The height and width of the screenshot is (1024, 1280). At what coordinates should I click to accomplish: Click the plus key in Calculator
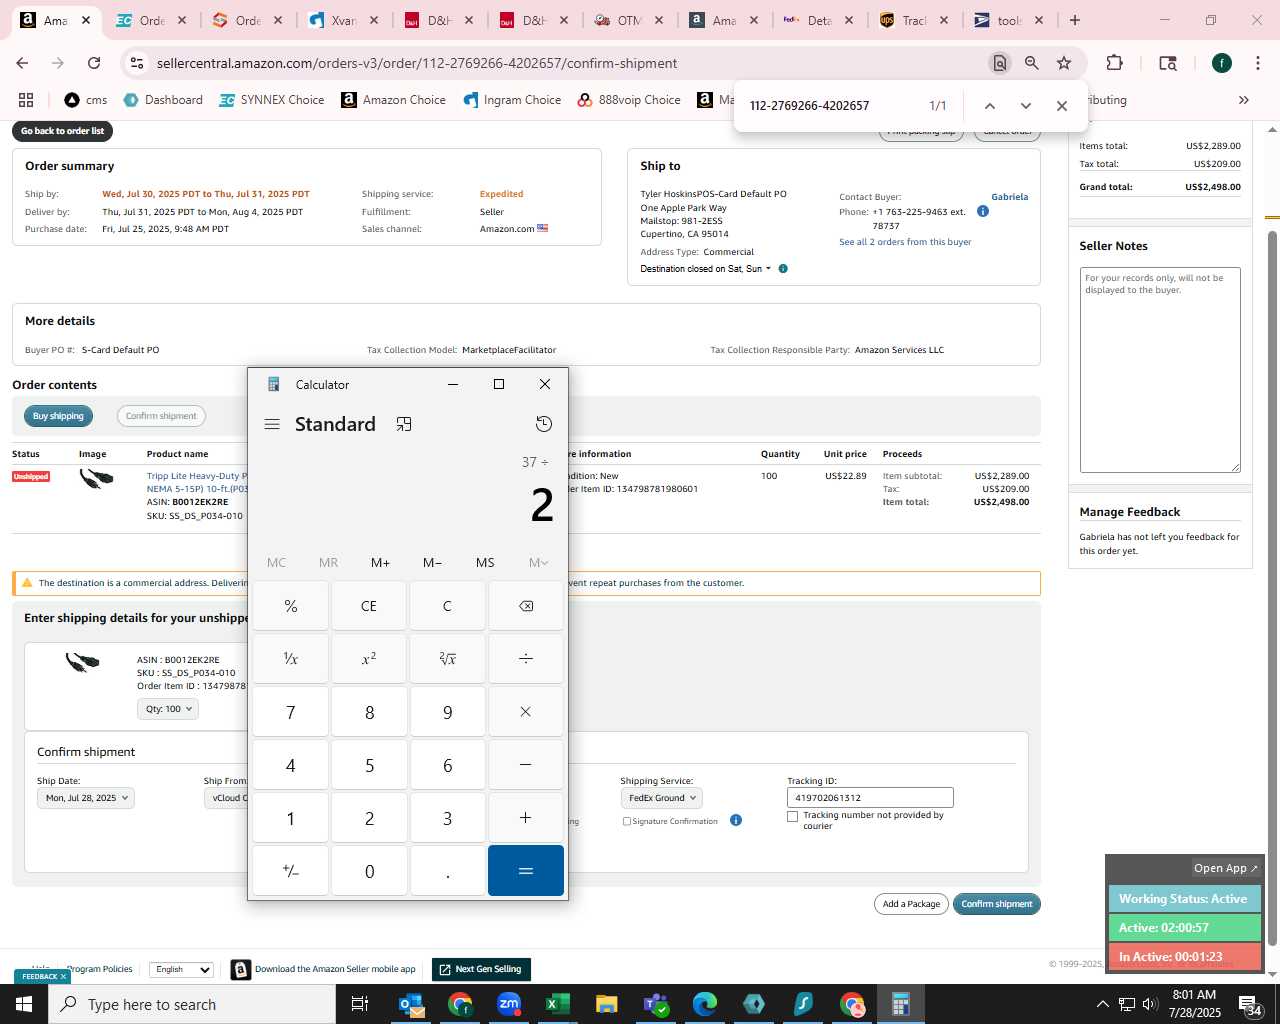pos(526,818)
